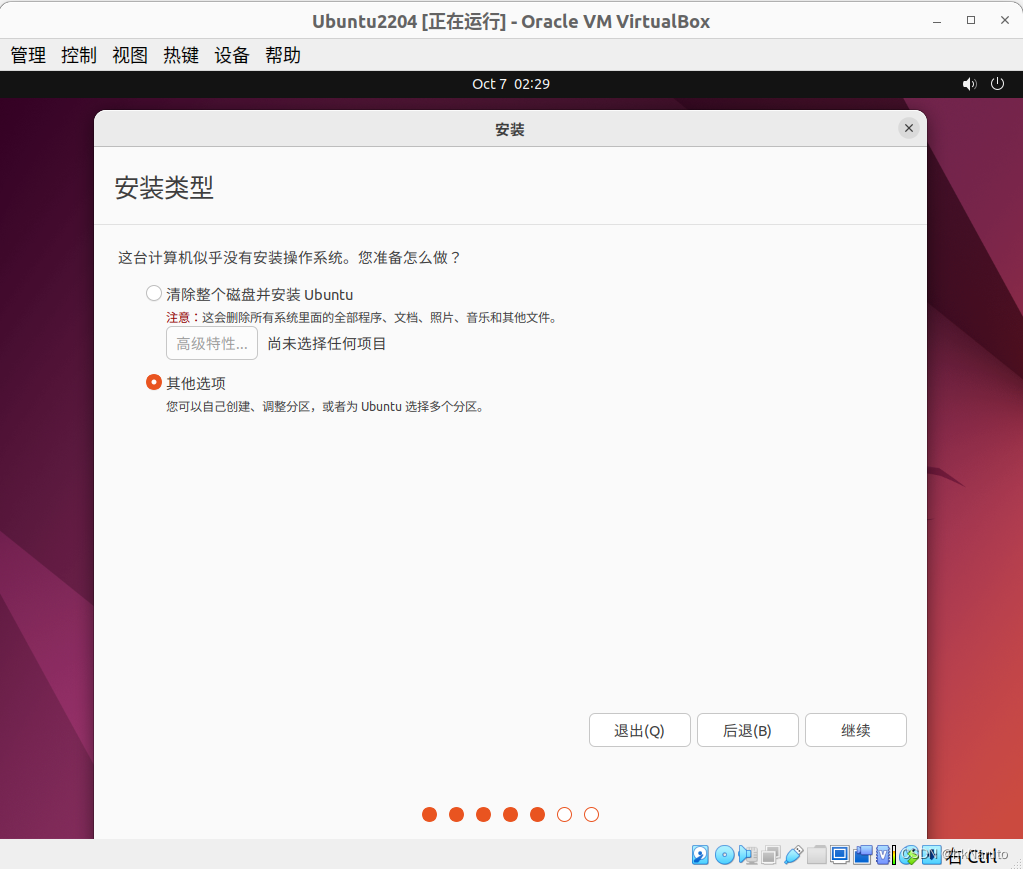1023x869 pixels.
Task: Click the shared folders status icon
Action: (x=817, y=855)
